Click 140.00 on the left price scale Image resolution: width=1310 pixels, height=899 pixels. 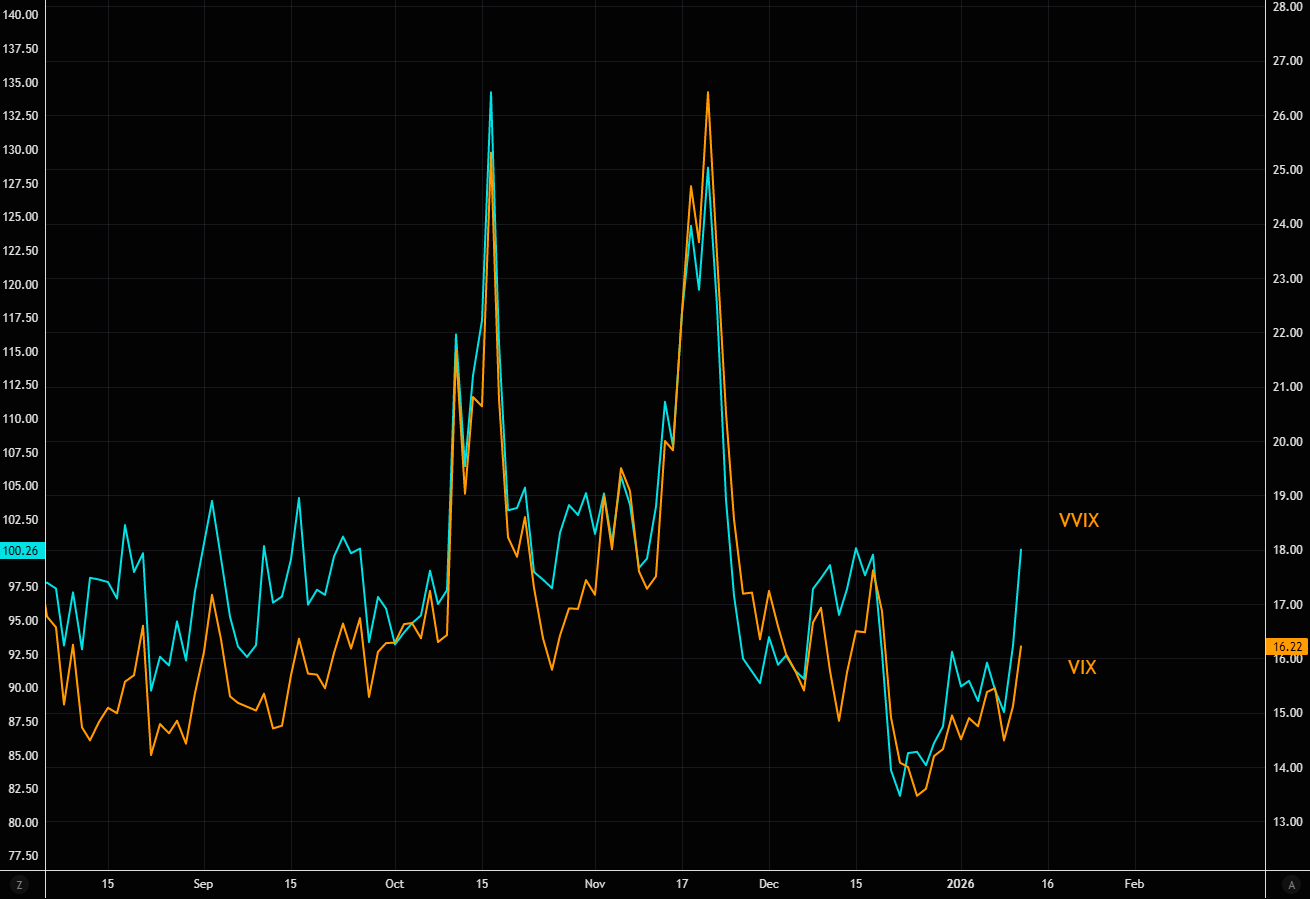[21, 15]
